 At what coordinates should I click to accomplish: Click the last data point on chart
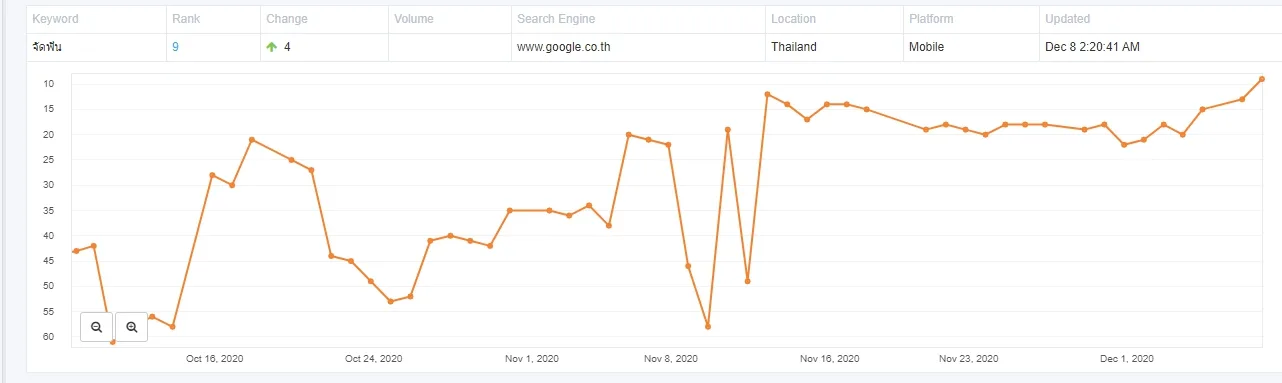coord(1262,79)
